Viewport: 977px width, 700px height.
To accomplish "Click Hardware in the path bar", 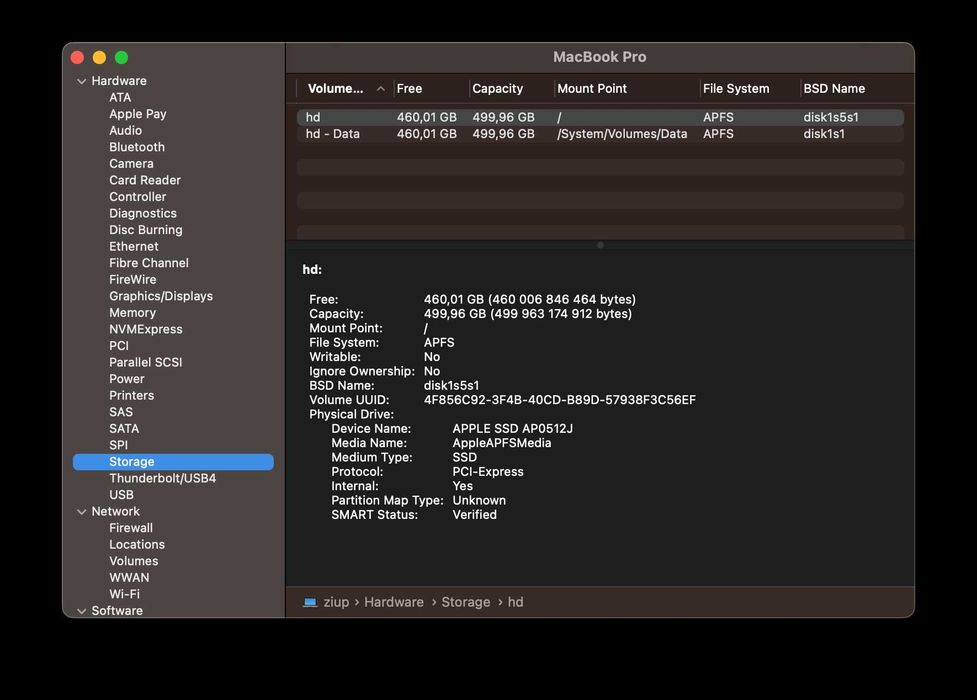I will 394,602.
